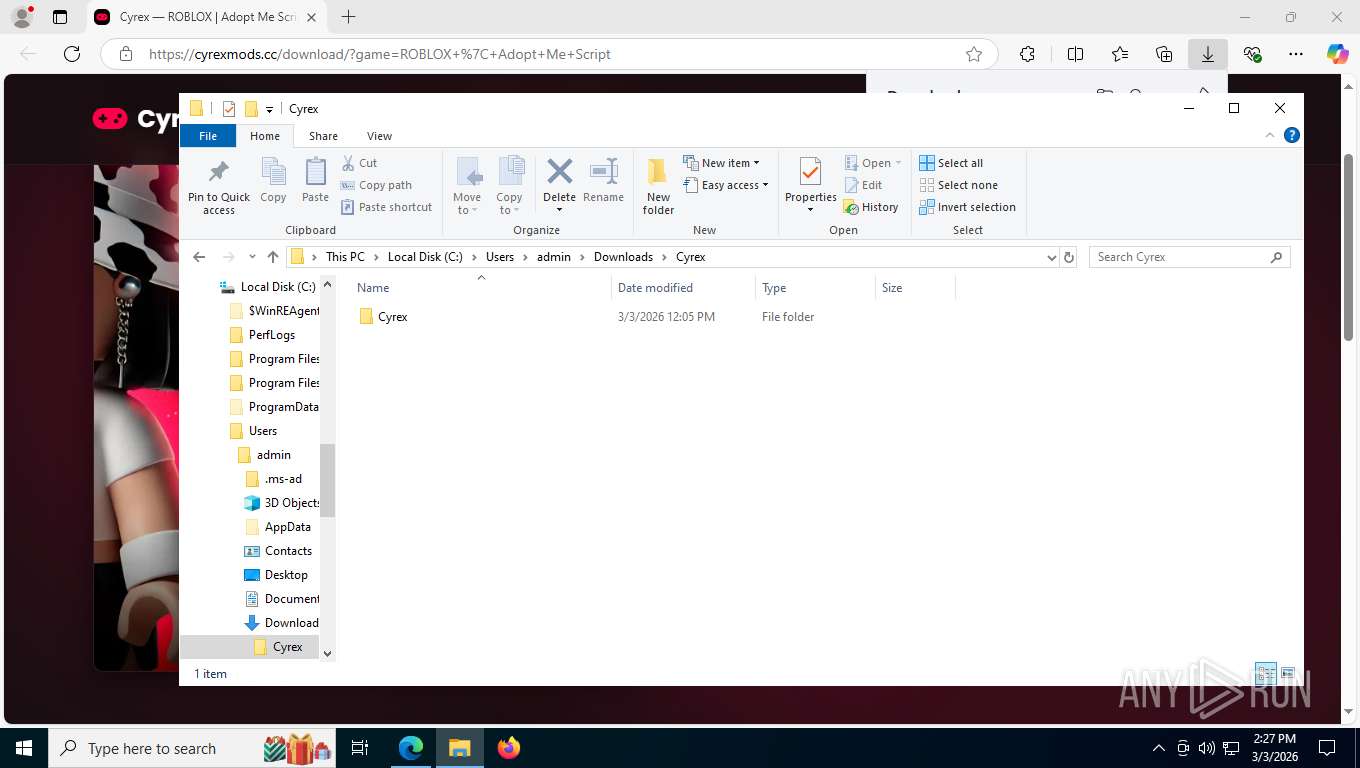The width and height of the screenshot is (1360, 768).
Task: Click Select none
Action: pos(958,185)
